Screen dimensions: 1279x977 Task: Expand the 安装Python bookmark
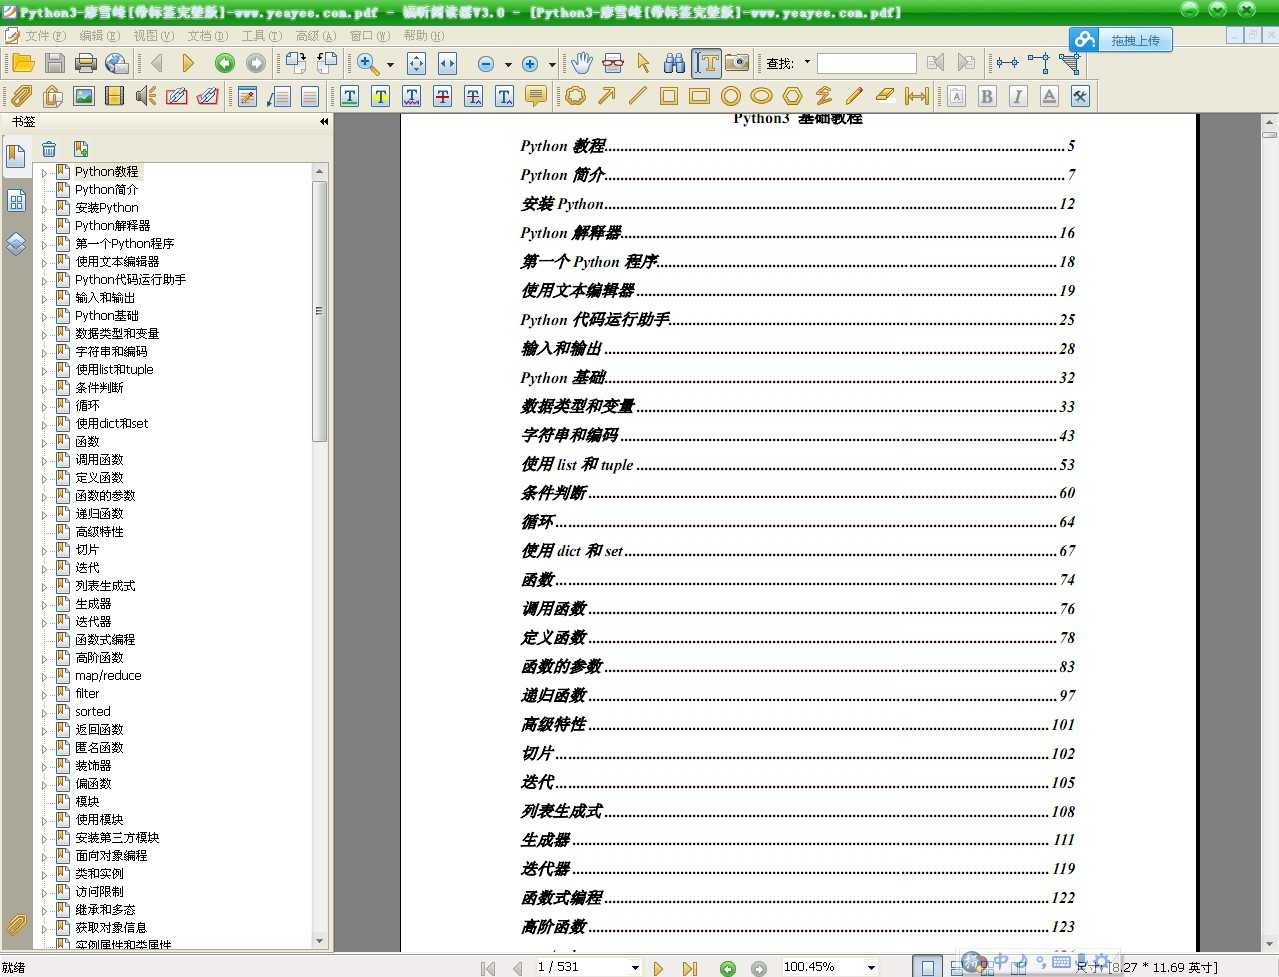point(43,208)
